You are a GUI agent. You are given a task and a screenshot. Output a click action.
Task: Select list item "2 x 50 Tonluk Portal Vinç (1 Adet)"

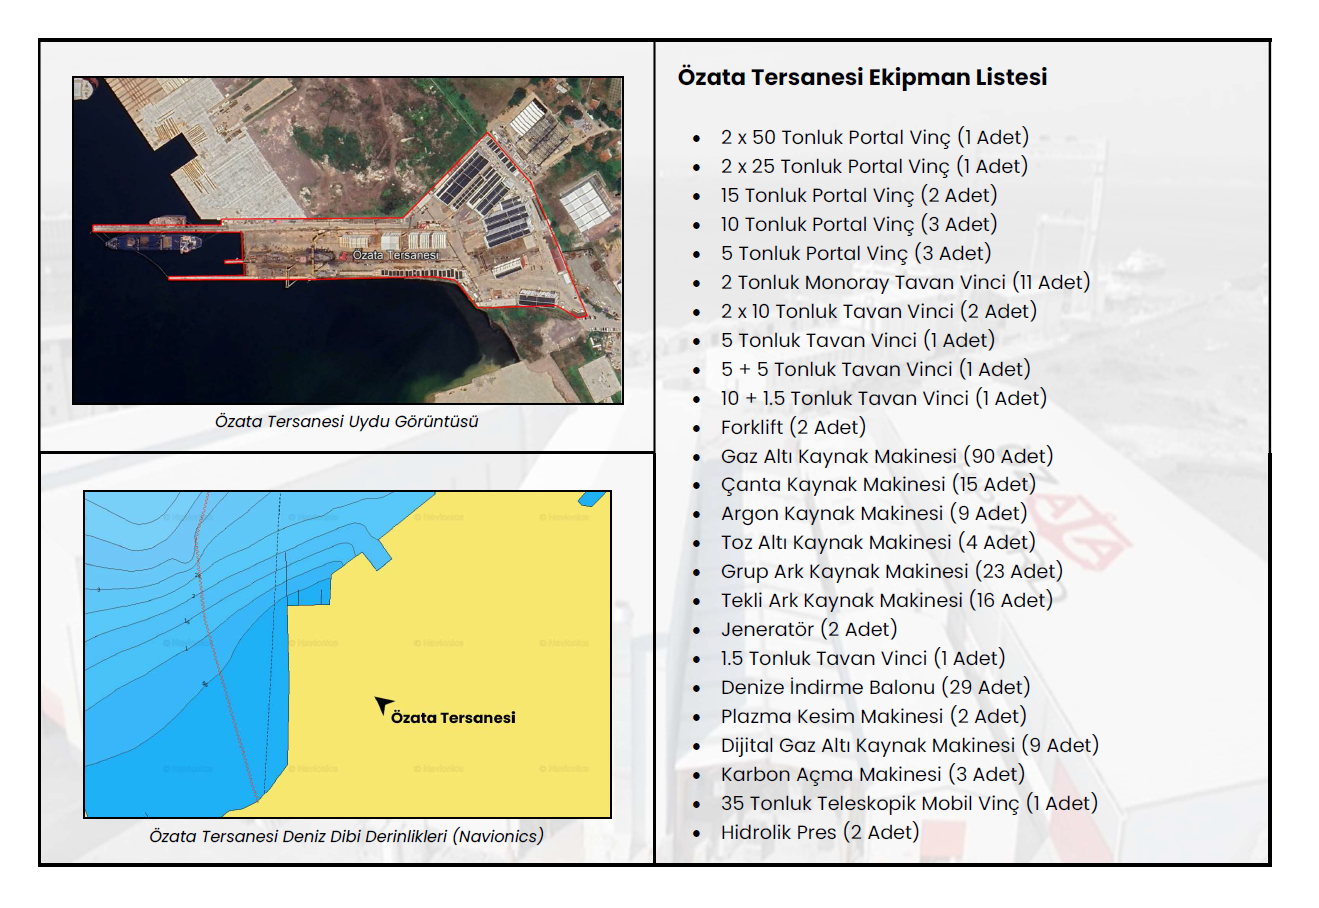[x=875, y=137]
